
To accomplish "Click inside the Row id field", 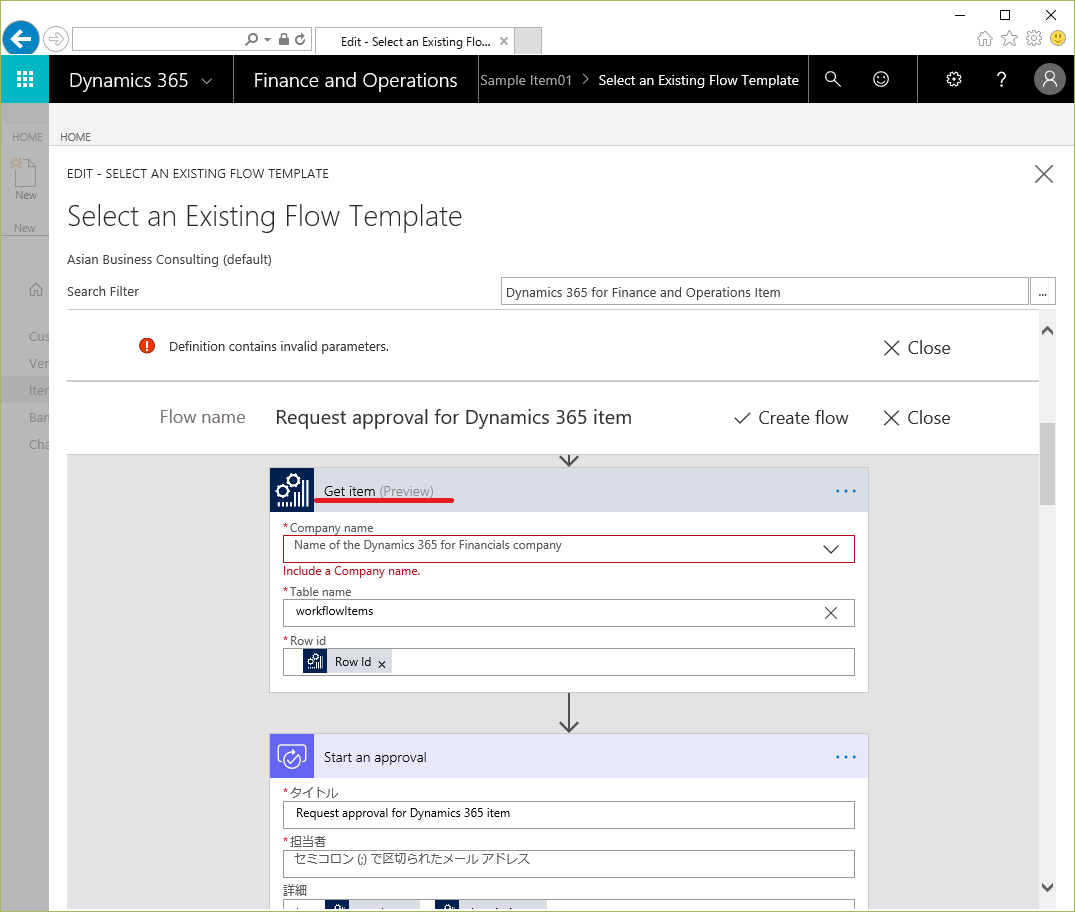I will tap(568, 662).
